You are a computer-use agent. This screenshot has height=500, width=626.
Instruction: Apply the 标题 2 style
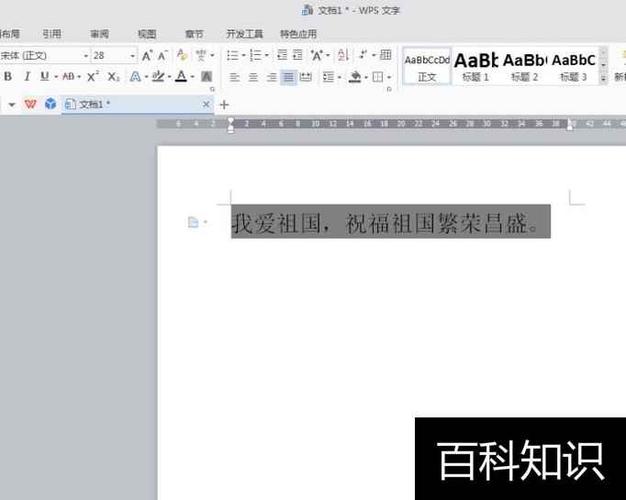tap(525, 67)
